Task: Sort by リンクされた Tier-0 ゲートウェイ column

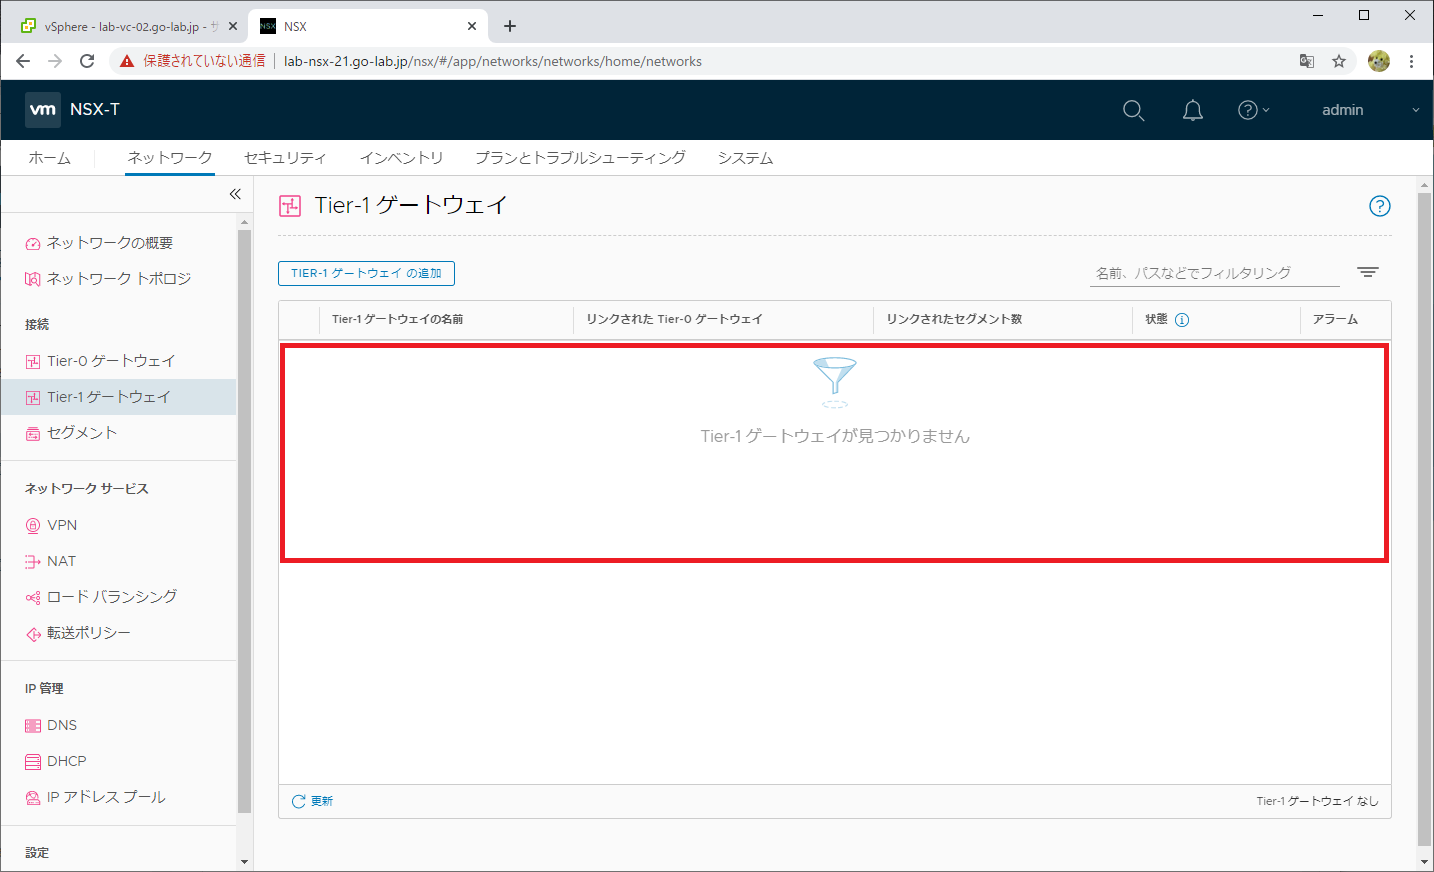Action: click(674, 319)
